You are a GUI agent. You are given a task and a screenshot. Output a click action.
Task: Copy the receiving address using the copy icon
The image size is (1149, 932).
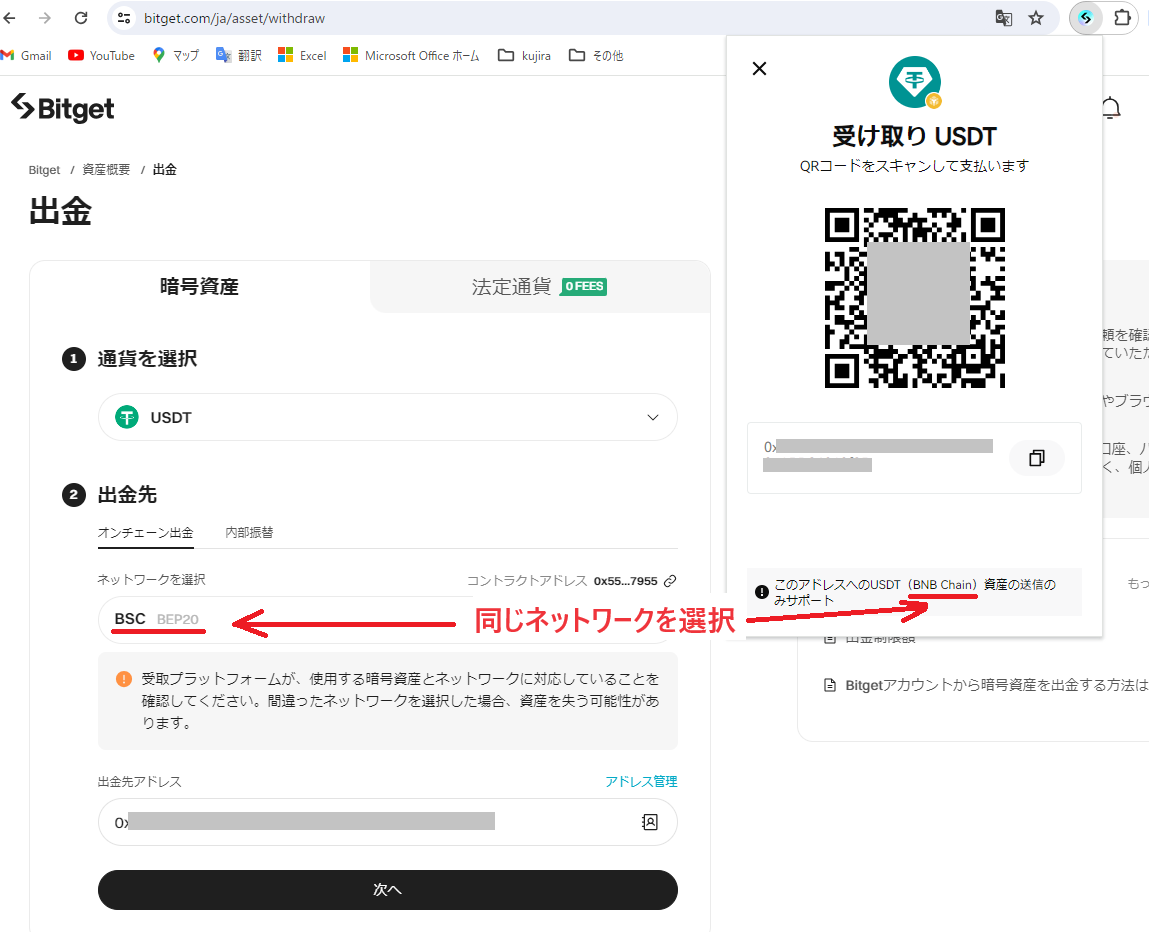1037,457
